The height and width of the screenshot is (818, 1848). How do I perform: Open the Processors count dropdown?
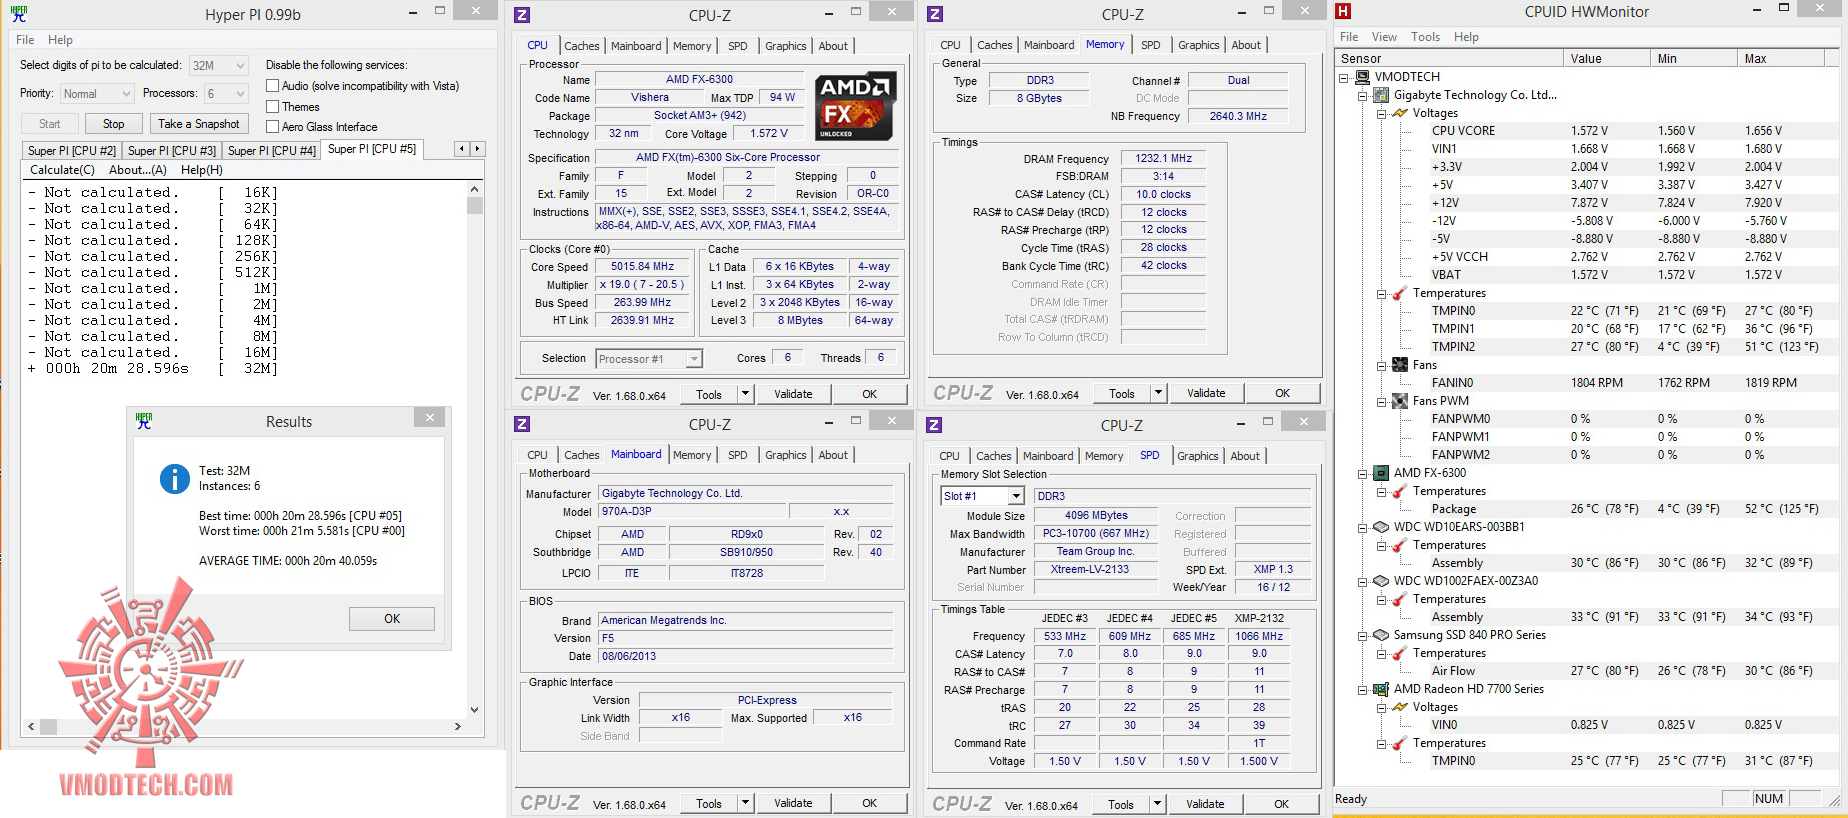tap(226, 94)
